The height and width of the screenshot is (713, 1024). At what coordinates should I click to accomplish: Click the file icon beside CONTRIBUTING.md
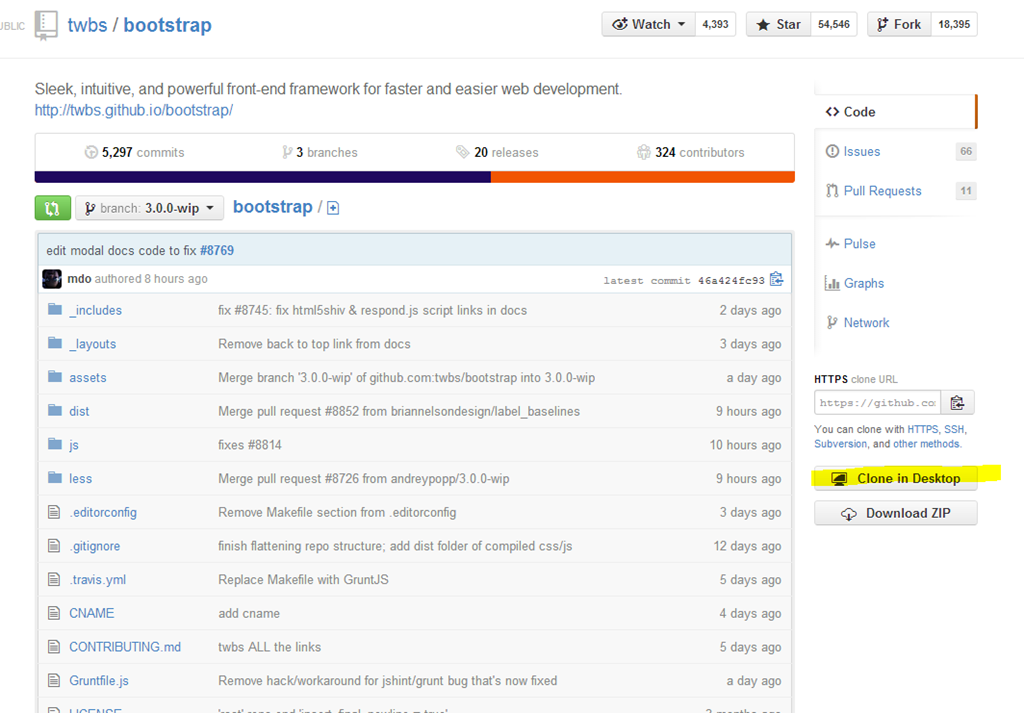[54, 646]
